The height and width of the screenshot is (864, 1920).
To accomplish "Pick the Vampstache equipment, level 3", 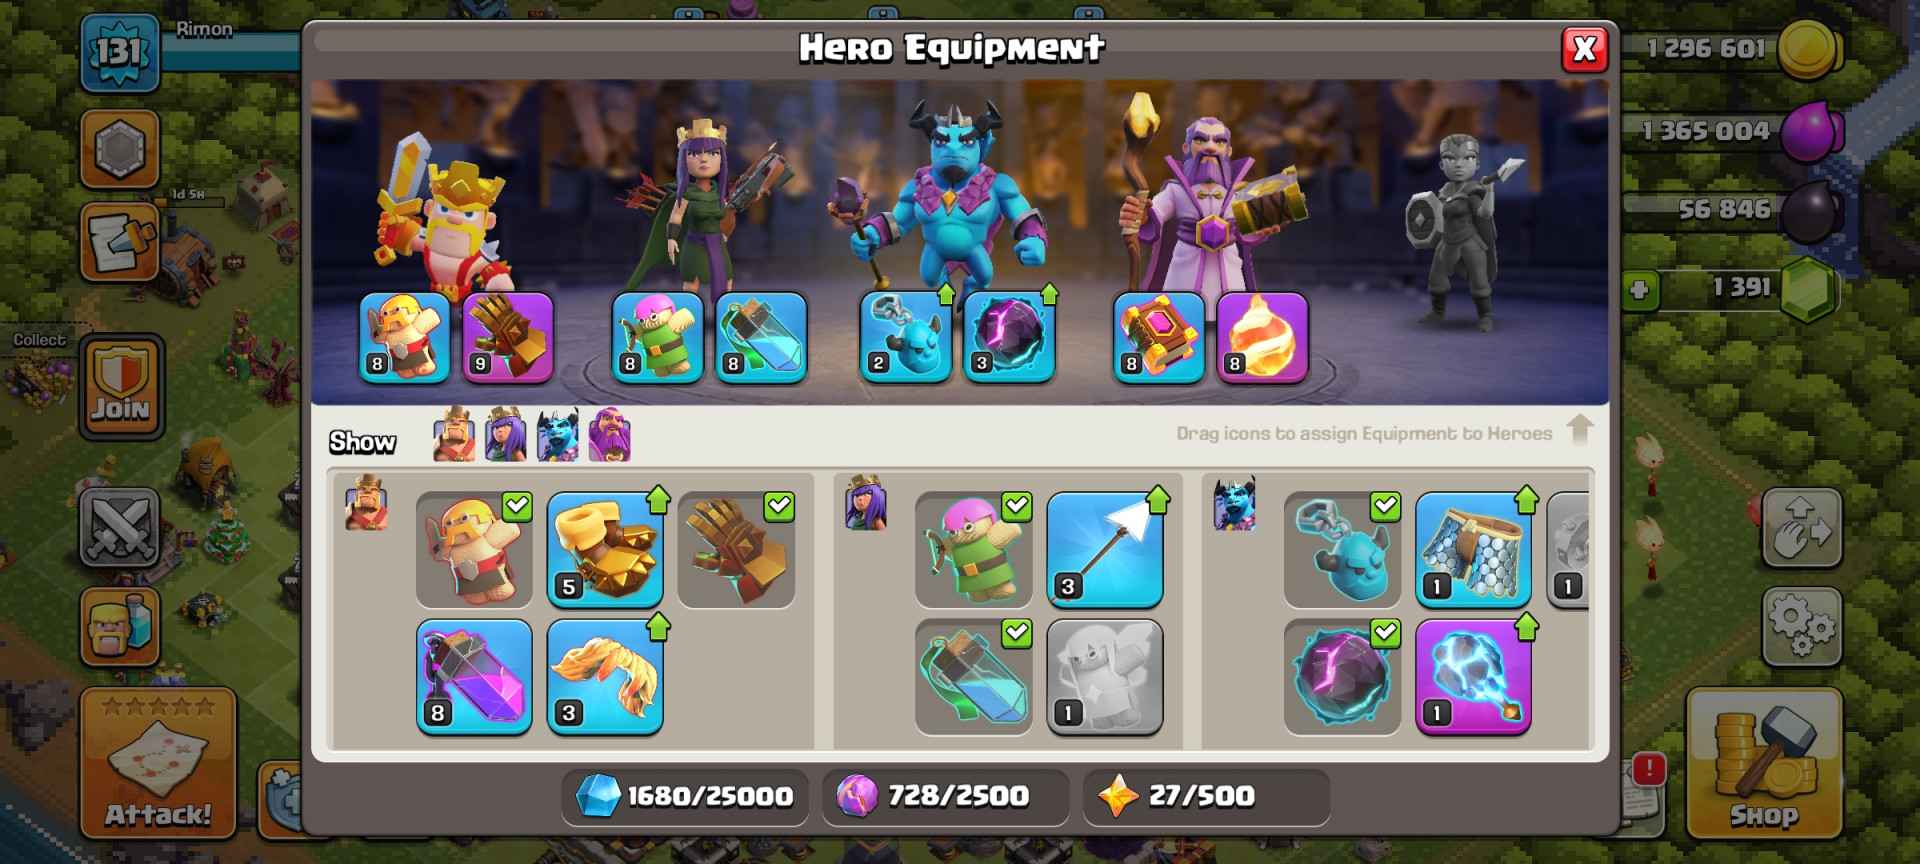I will 605,676.
